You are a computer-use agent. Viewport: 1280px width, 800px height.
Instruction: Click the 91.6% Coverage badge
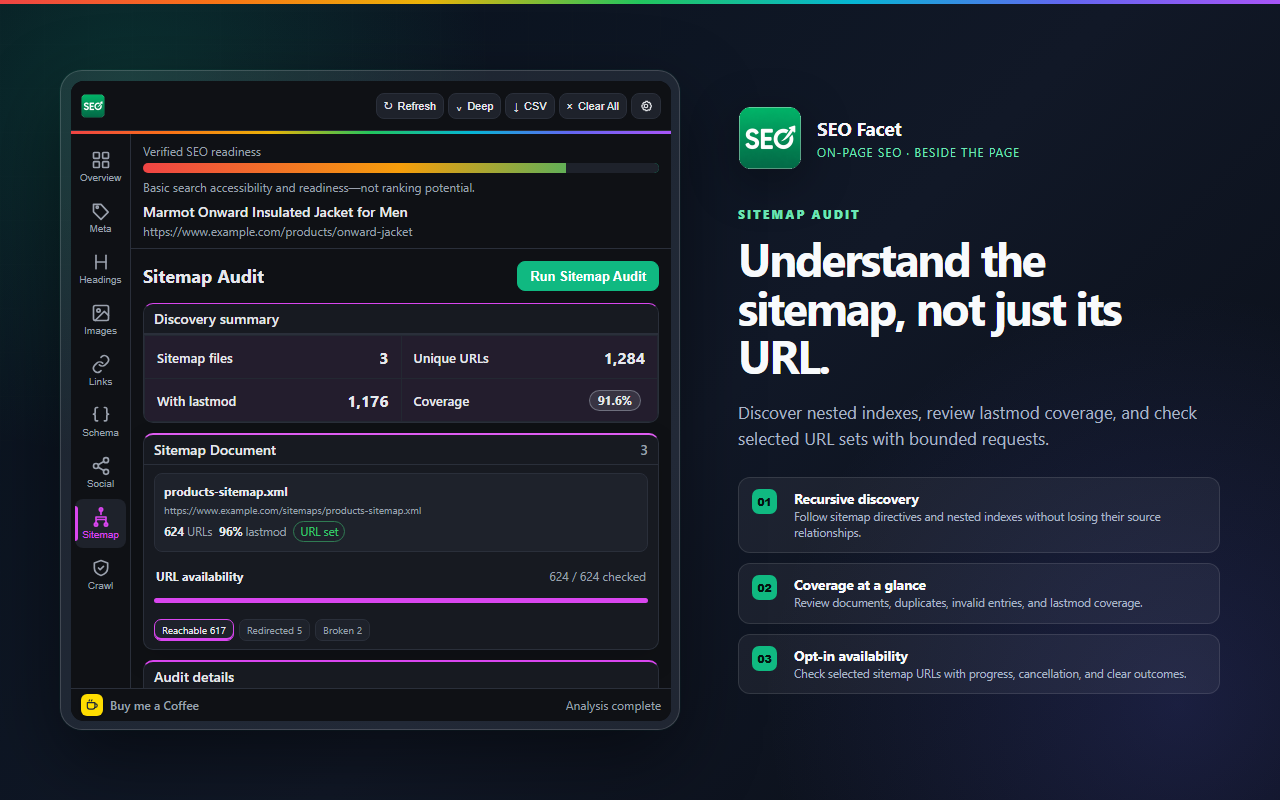pyautogui.click(x=615, y=401)
